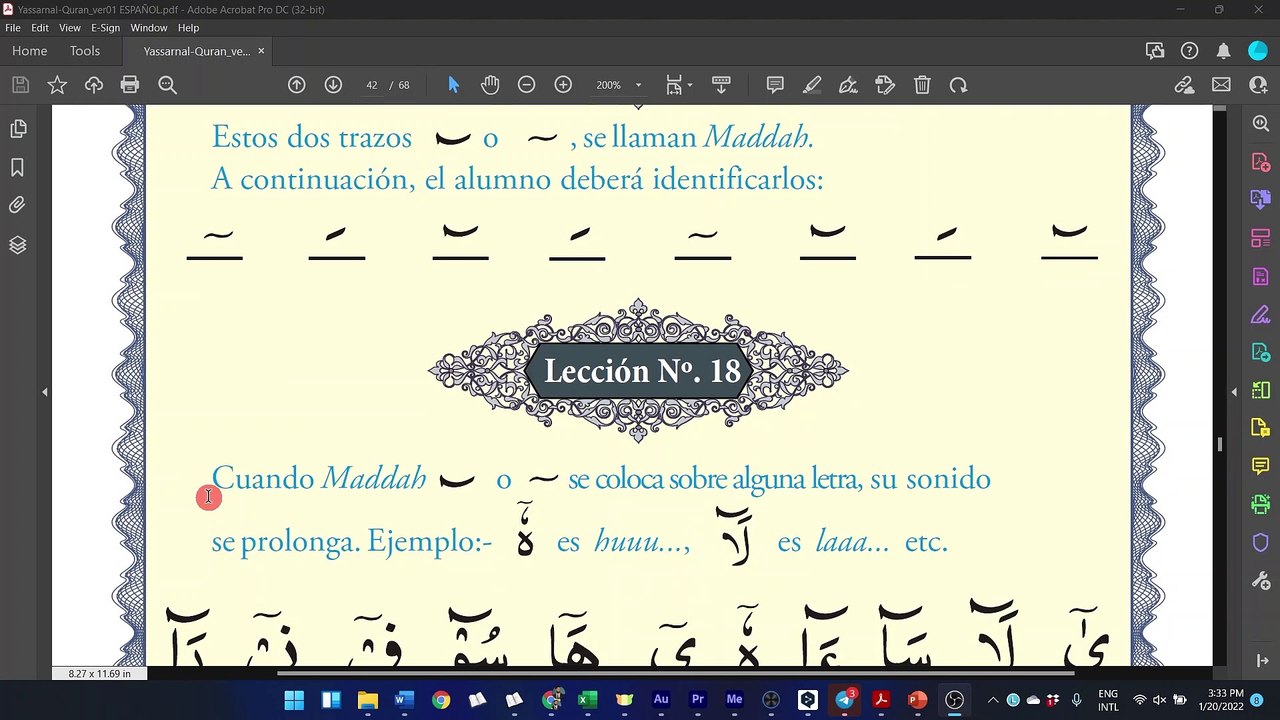Click the Share link icon
Viewport: 1280px width, 720px height.
[1185, 85]
